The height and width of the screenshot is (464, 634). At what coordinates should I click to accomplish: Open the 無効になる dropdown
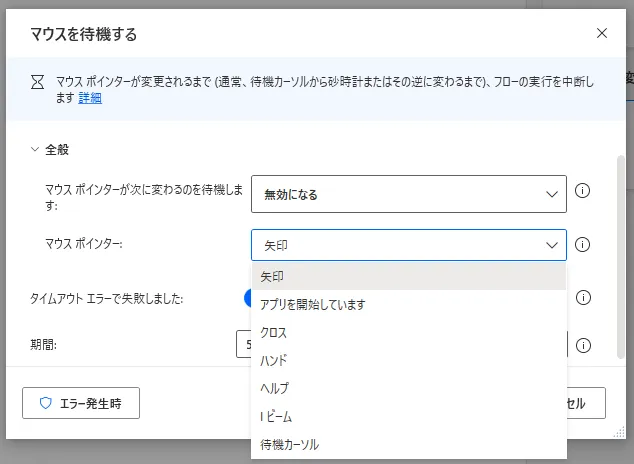pos(409,194)
